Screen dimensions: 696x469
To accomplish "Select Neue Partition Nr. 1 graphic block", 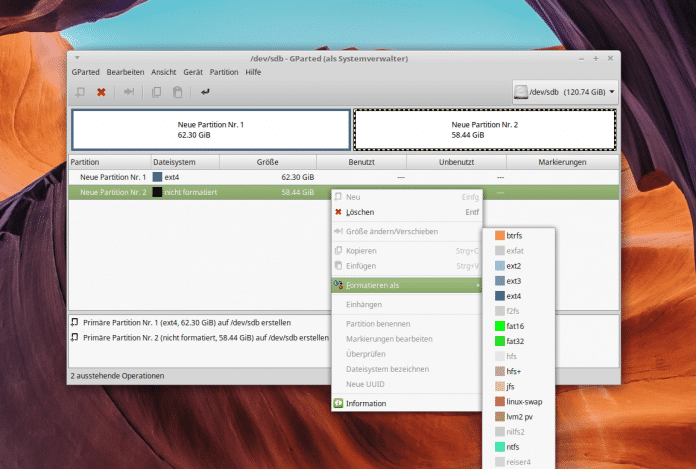I will tap(210, 129).
